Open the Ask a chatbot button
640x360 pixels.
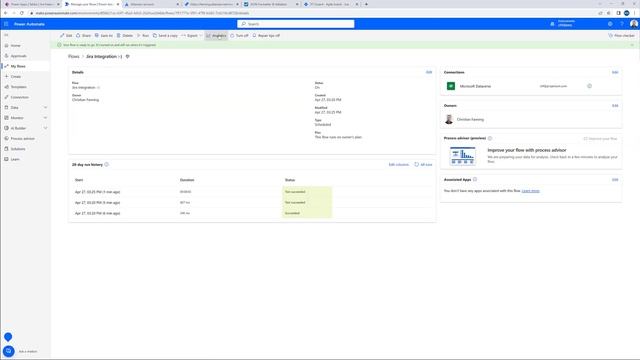[x=8, y=351]
